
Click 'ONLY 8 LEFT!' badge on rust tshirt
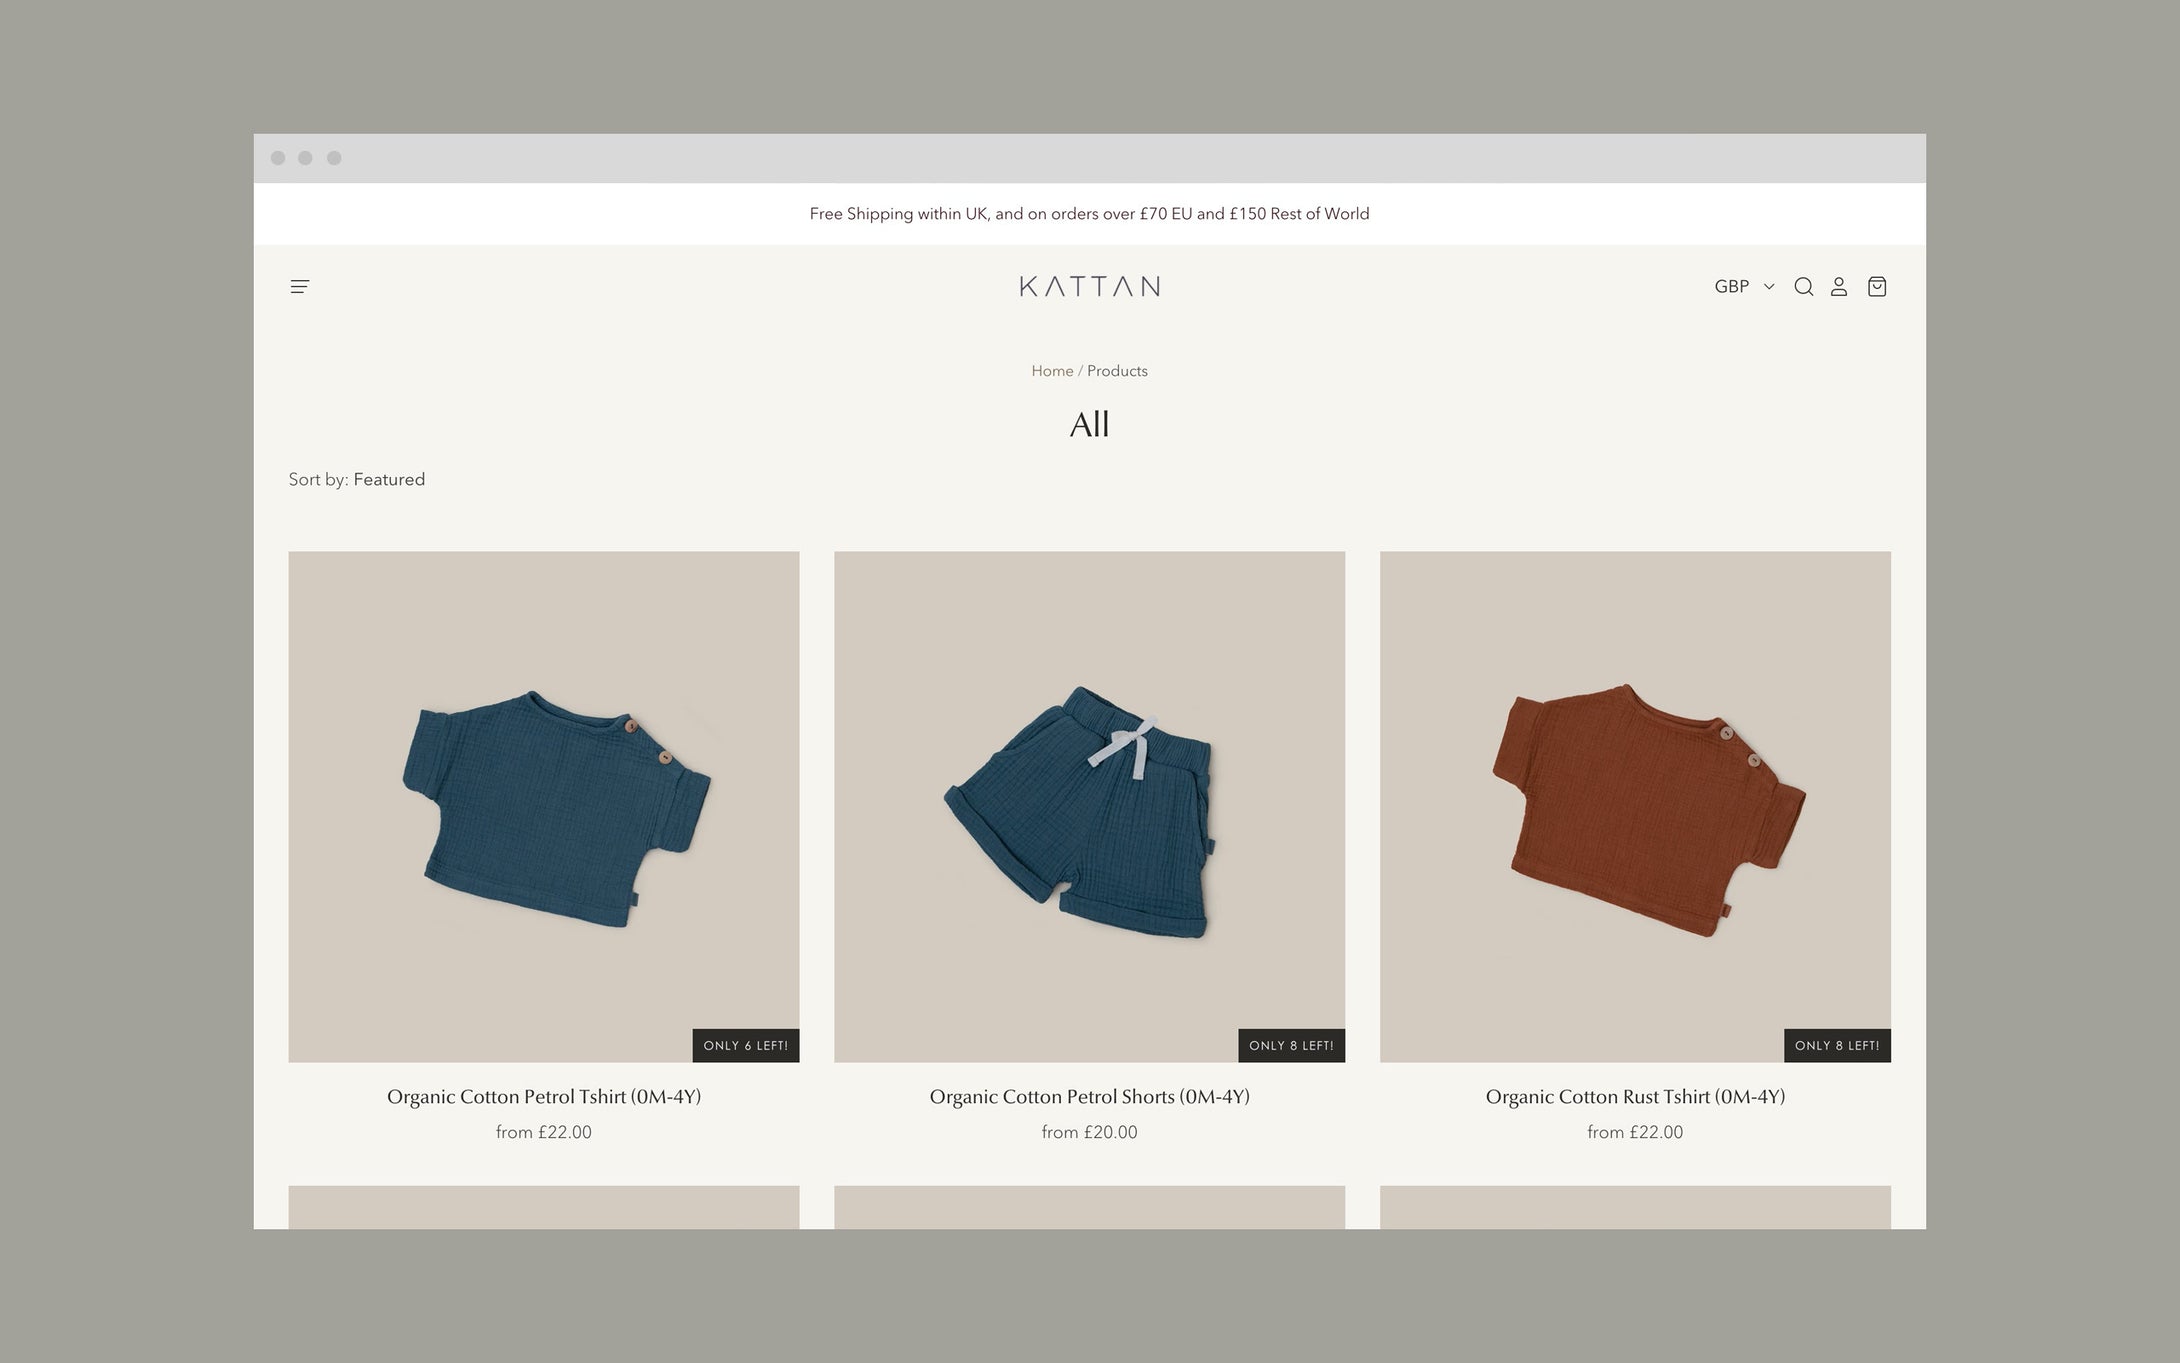tap(1837, 1045)
